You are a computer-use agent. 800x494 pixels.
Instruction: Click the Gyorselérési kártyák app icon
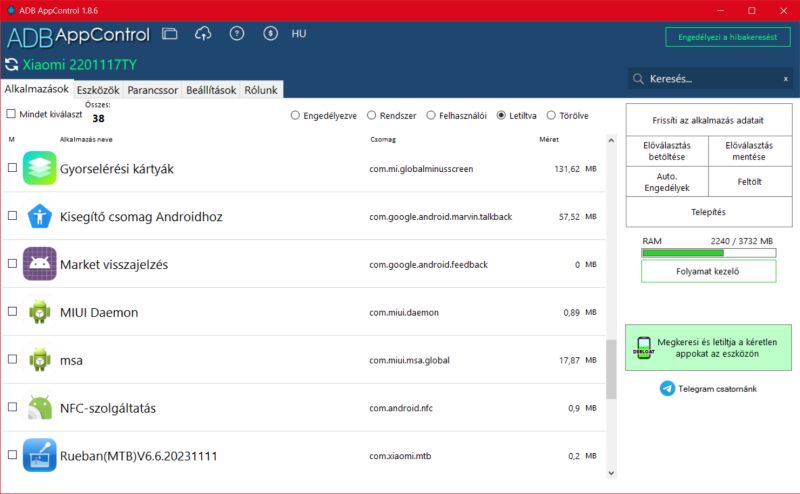point(40,168)
